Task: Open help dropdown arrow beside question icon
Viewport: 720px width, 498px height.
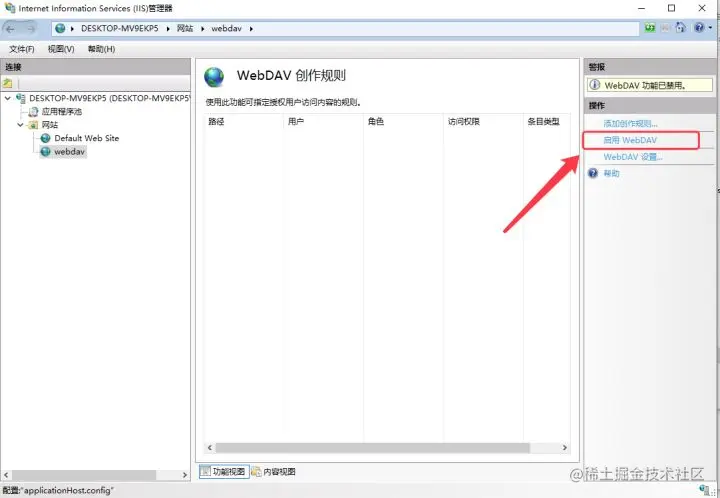Action: coord(710,28)
